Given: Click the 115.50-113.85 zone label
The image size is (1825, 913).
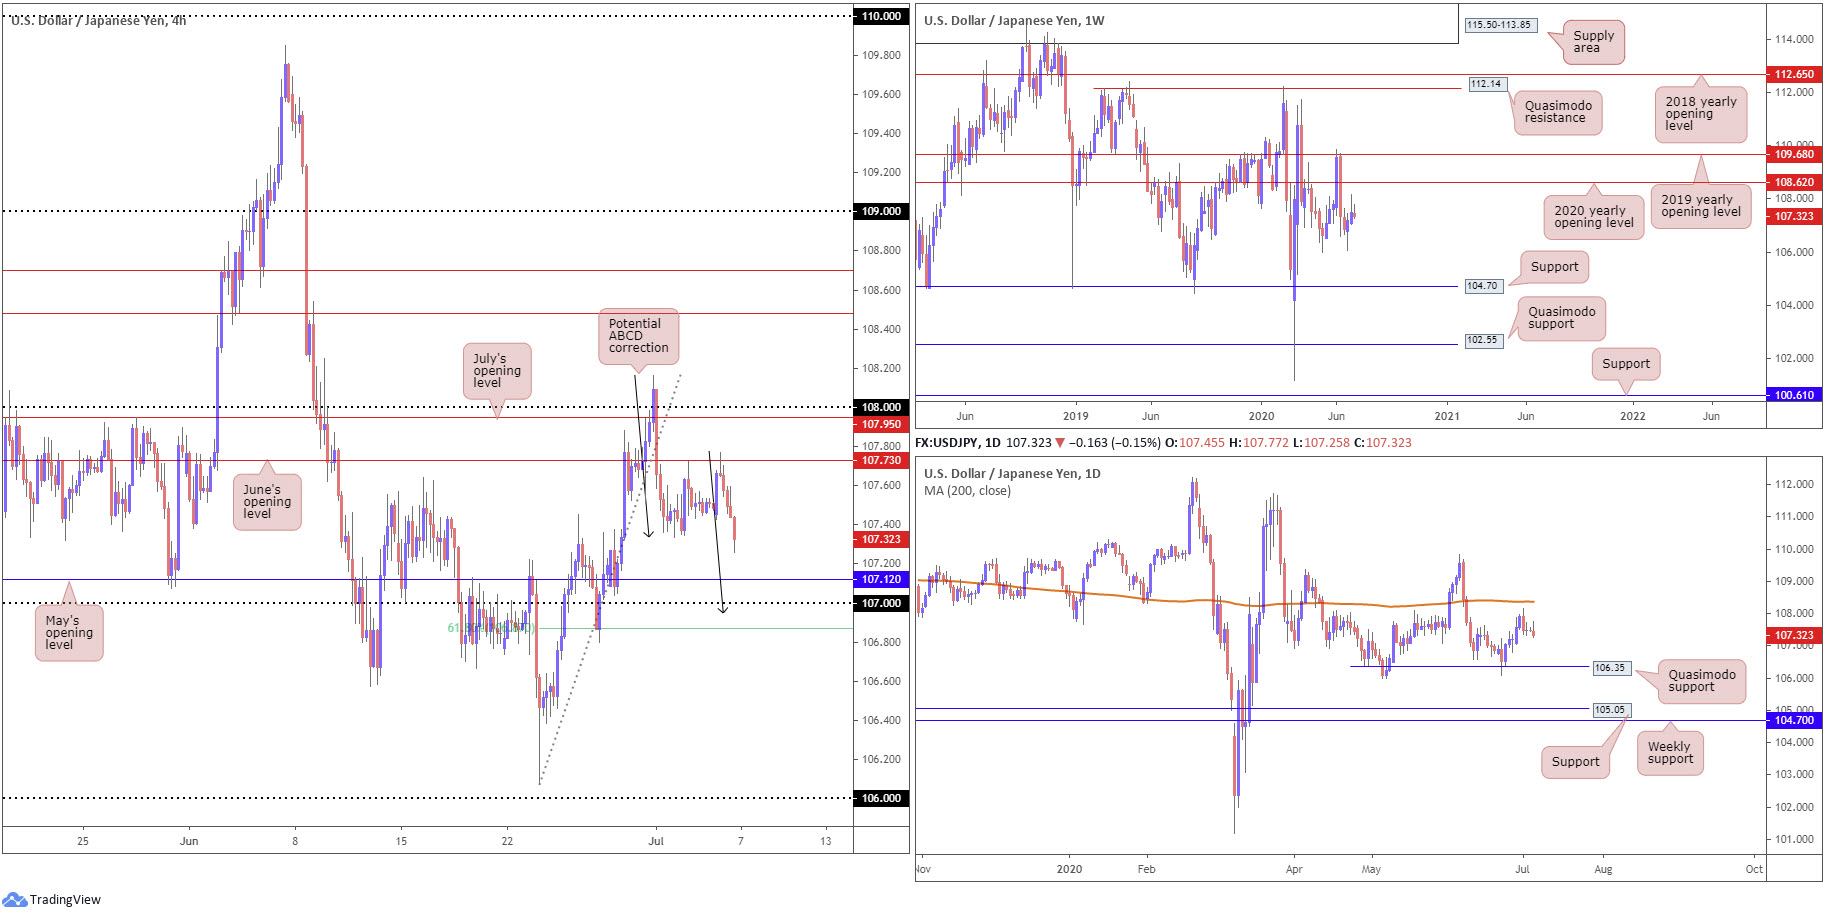Looking at the screenshot, I should [x=1499, y=25].
